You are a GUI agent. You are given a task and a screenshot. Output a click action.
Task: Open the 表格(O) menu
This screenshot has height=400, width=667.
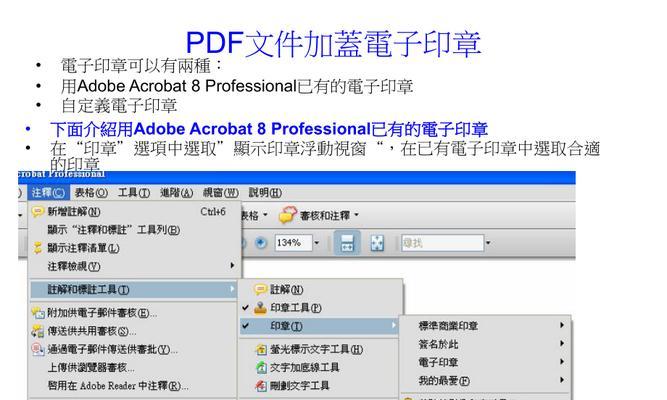91,193
